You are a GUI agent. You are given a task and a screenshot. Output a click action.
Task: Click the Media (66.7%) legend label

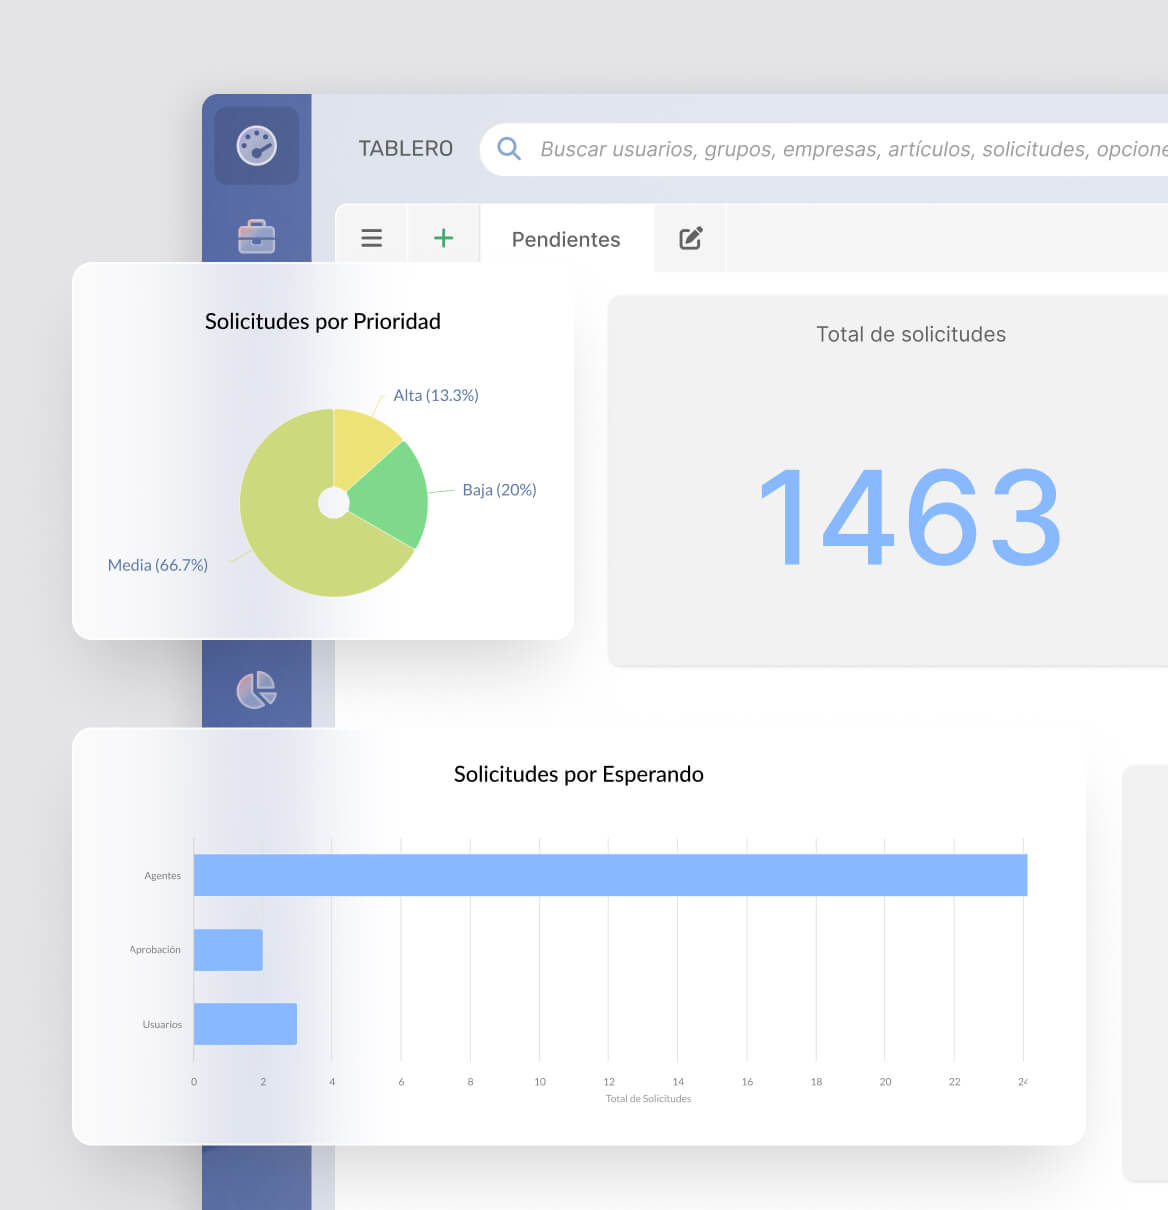(157, 564)
